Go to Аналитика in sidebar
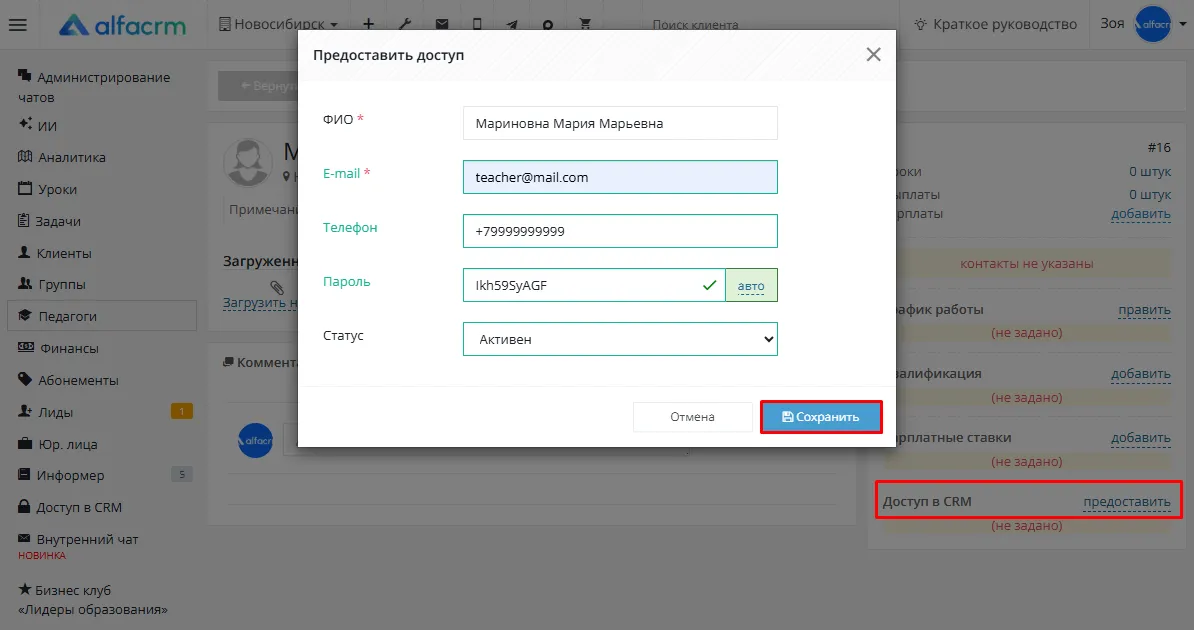Screen dimensions: 1194x630 62,157
